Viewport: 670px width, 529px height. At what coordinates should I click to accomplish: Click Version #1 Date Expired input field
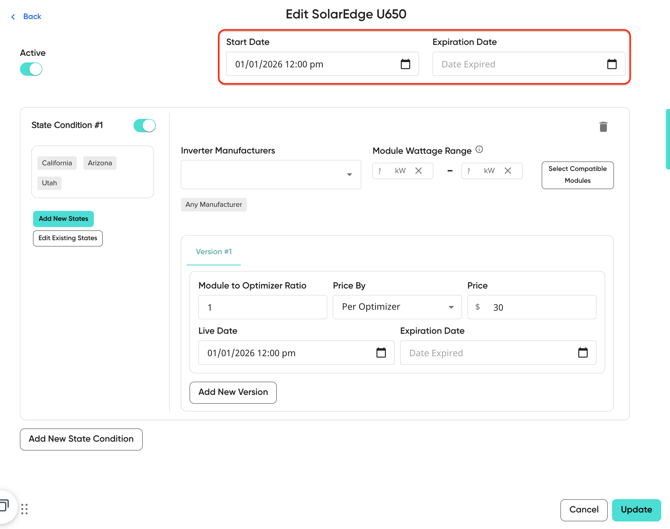pos(498,353)
